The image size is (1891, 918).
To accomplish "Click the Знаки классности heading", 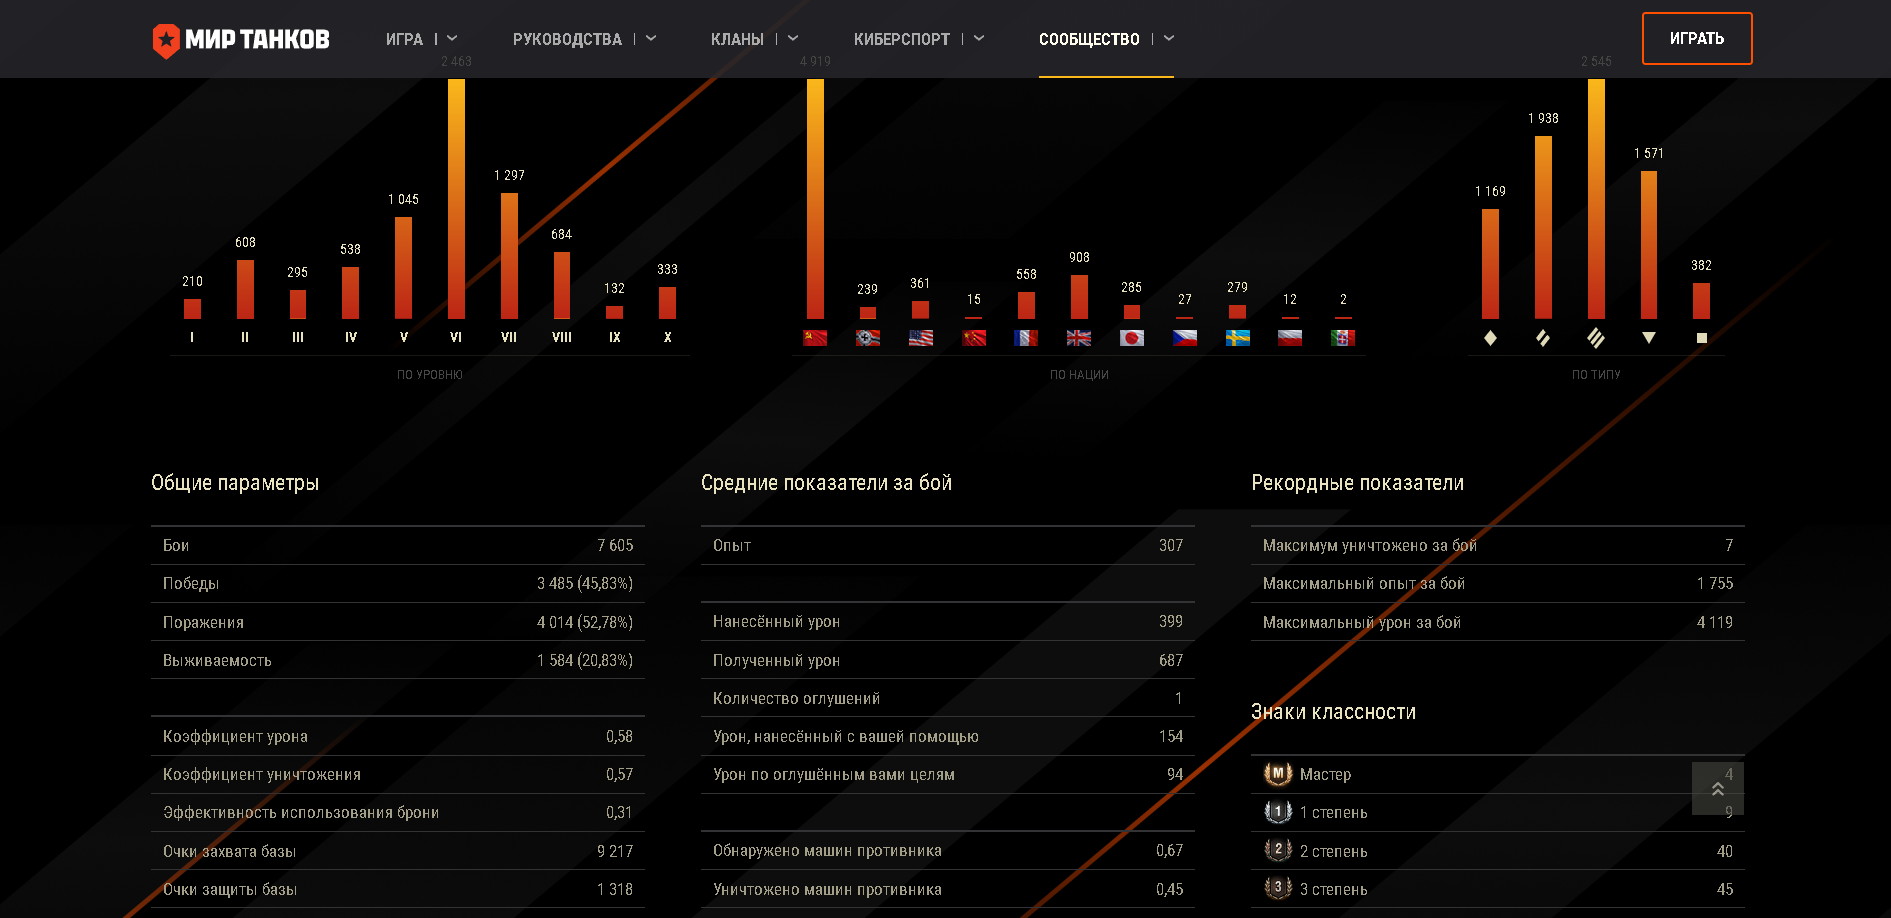I will tap(1333, 712).
